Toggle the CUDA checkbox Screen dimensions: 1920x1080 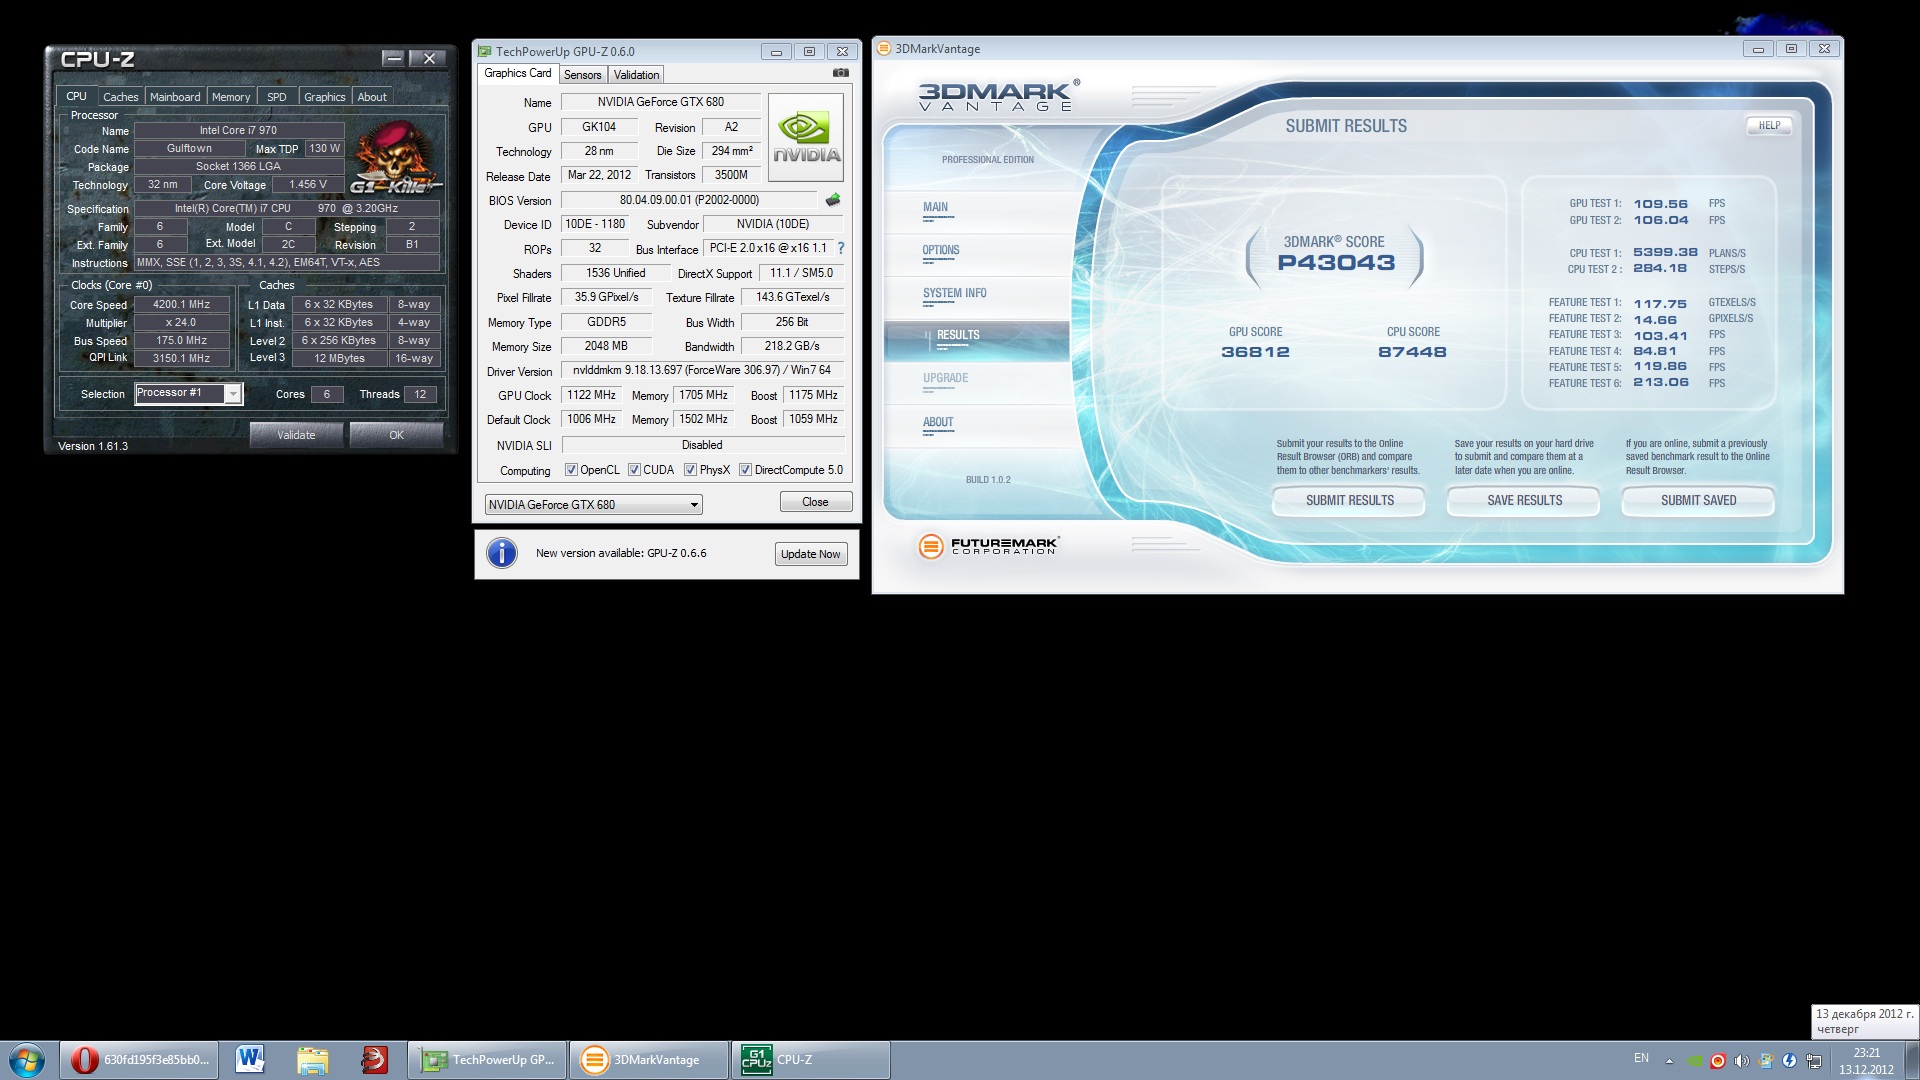(x=634, y=470)
